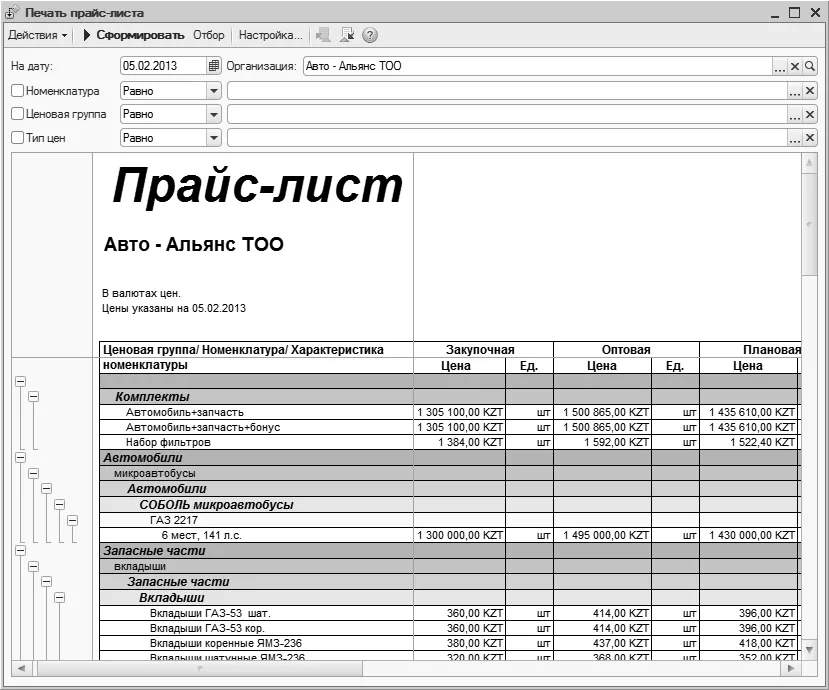Click the Номенклатура value field
The height and width of the screenshot is (690, 829).
click(507, 91)
